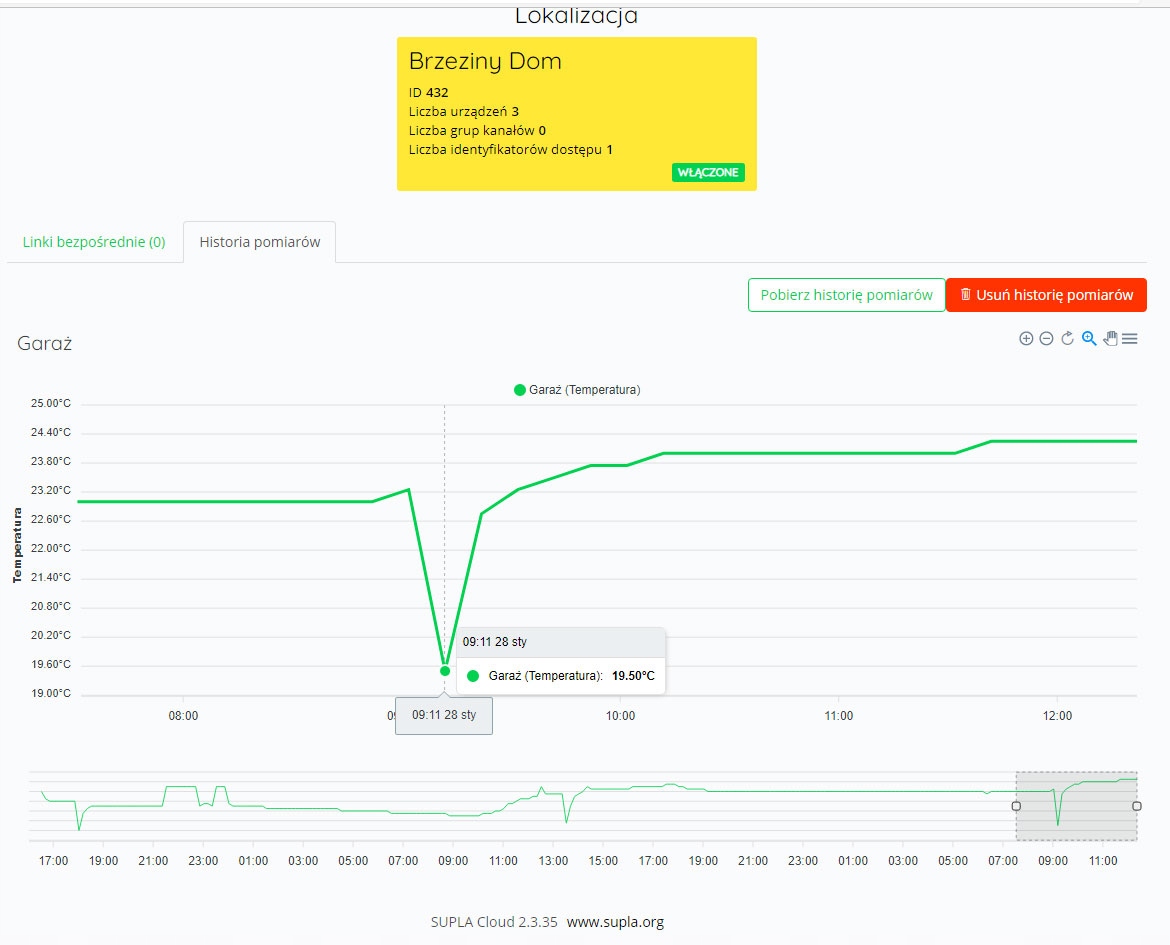The height and width of the screenshot is (945, 1170).
Task: Click the trash icon inside the red button
Action: click(x=963, y=294)
